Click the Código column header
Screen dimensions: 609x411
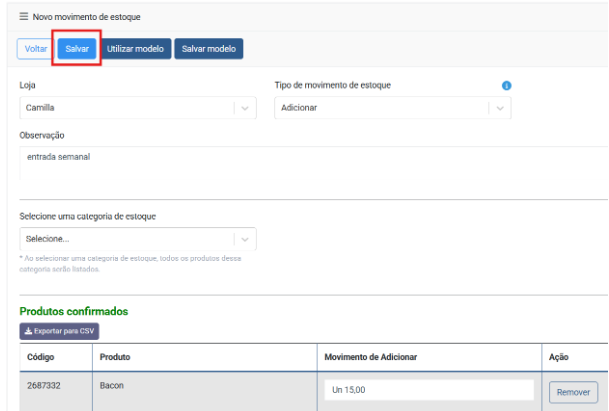[x=41, y=357]
